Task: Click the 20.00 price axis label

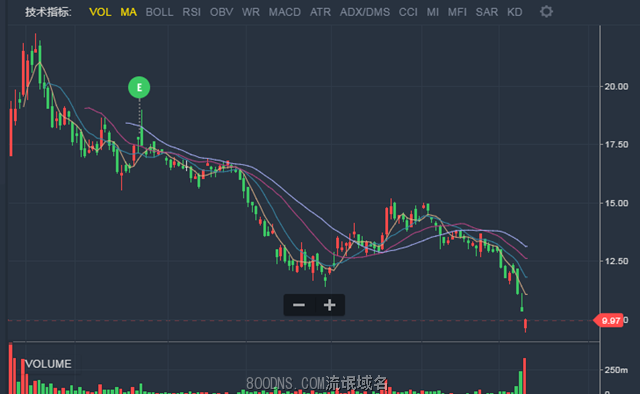Action: [x=616, y=87]
